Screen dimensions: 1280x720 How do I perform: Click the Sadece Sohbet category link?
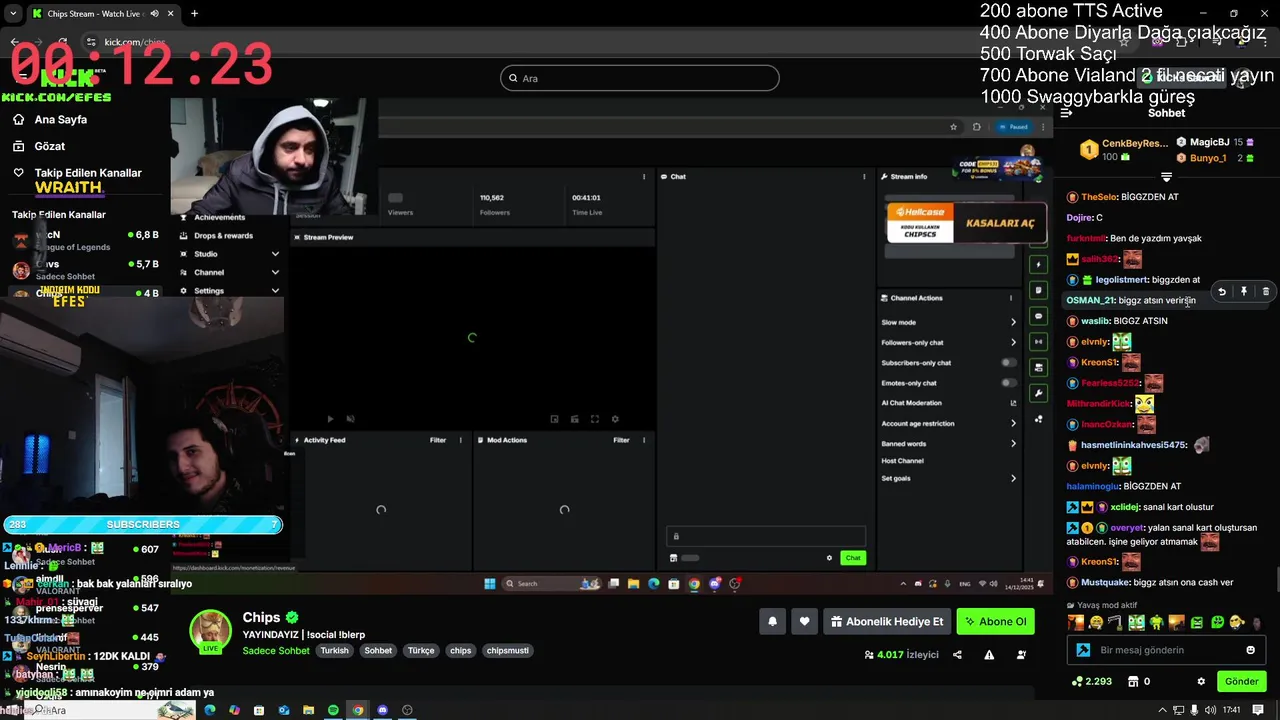point(276,650)
